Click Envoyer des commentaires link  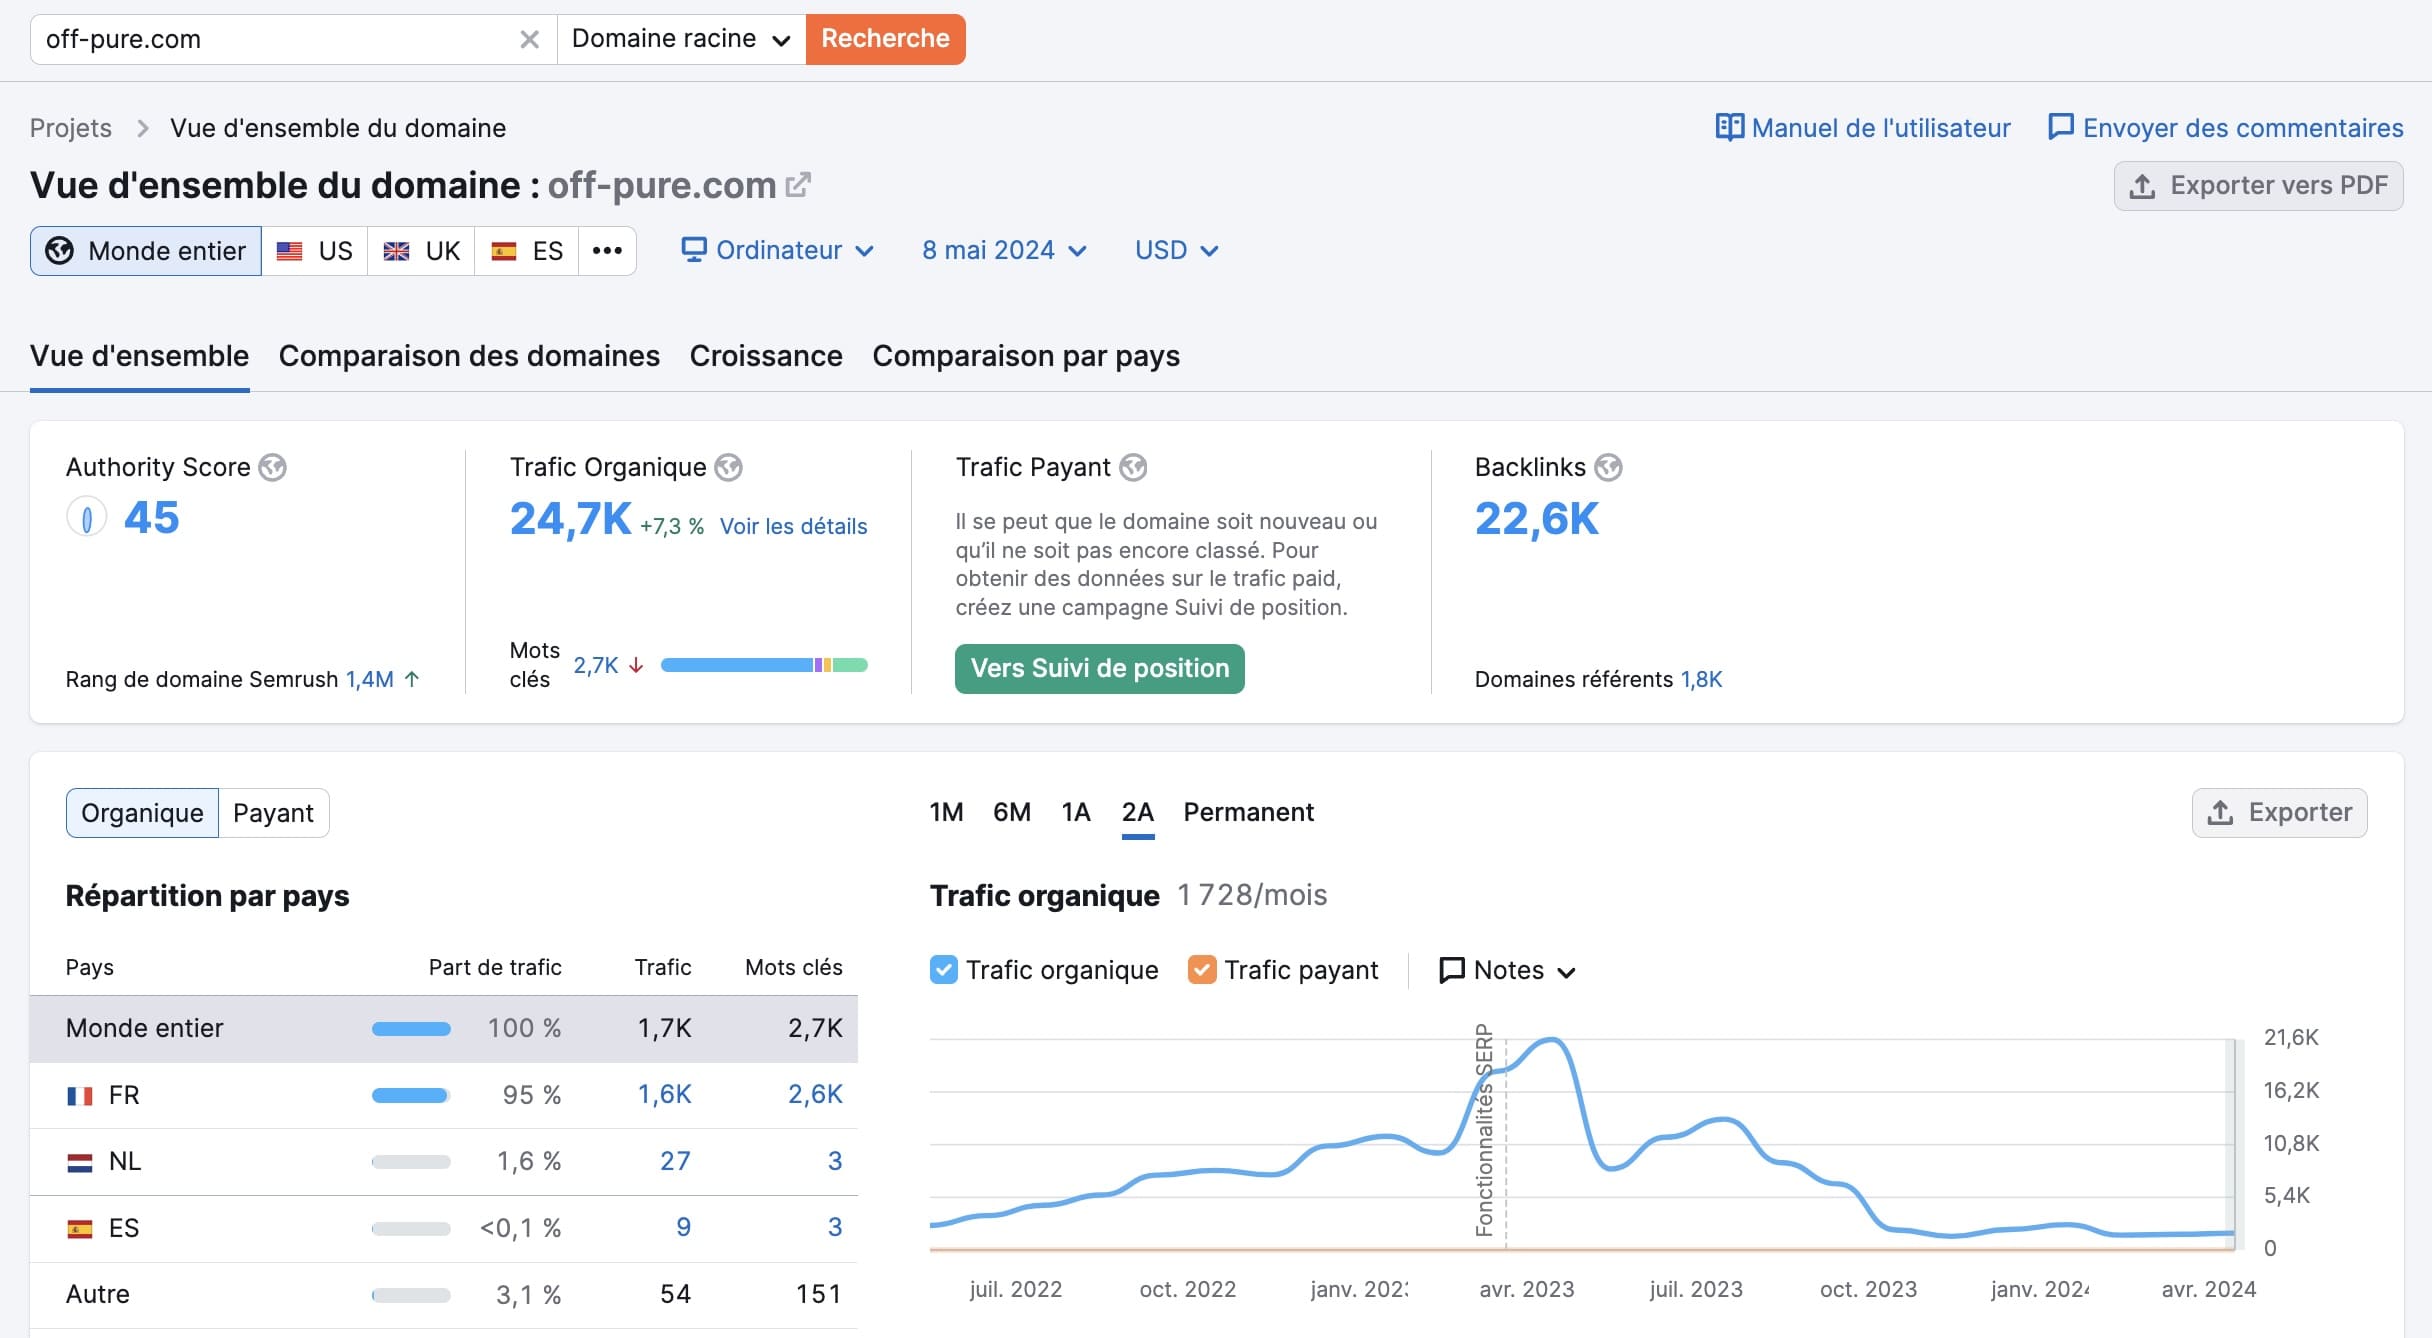coord(2242,128)
